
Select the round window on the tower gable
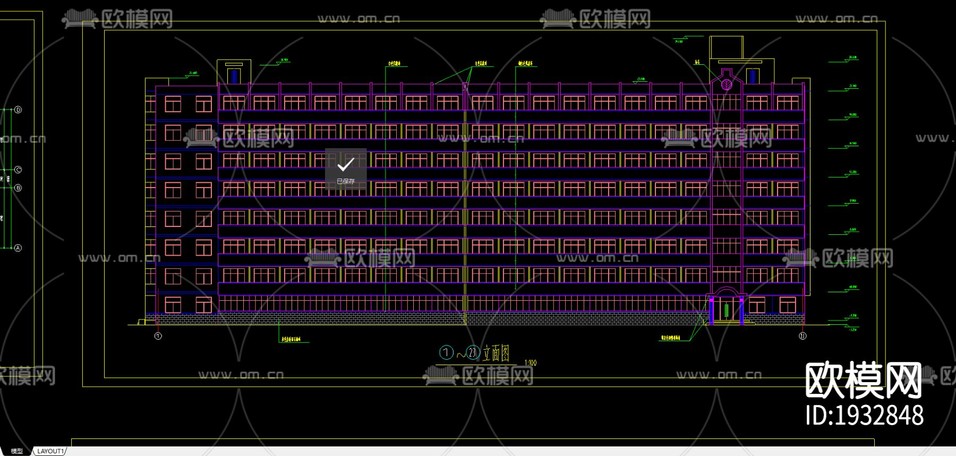726,84
